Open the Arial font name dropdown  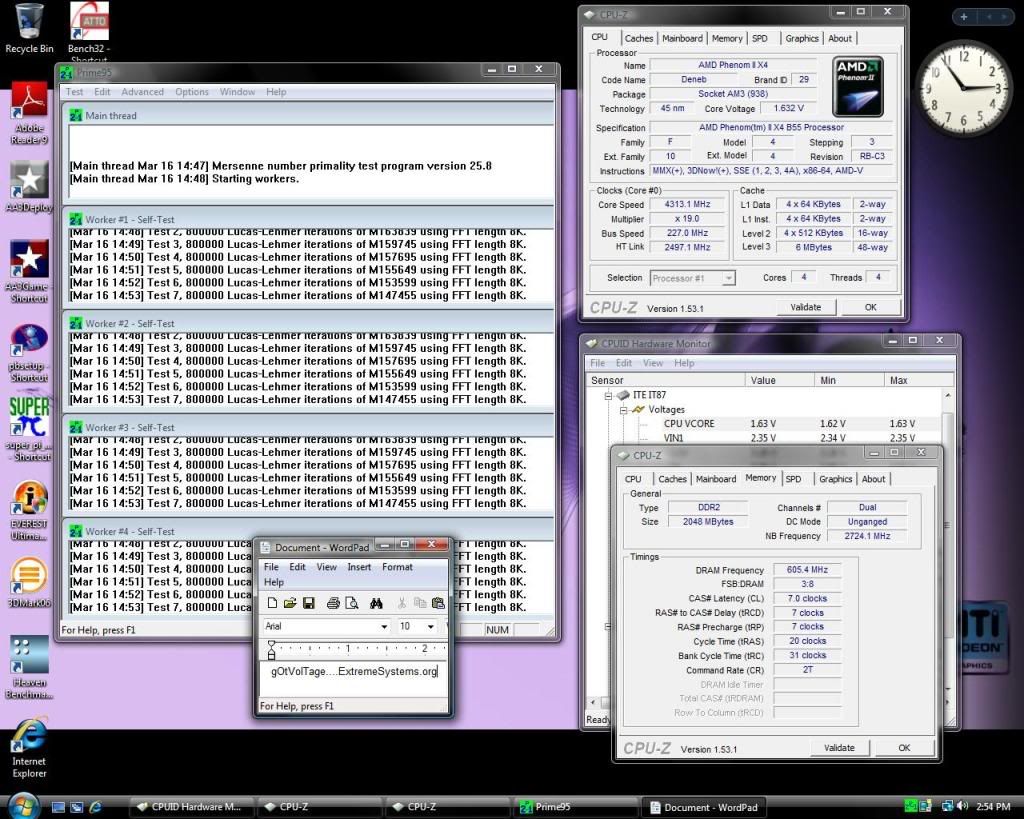click(383, 627)
